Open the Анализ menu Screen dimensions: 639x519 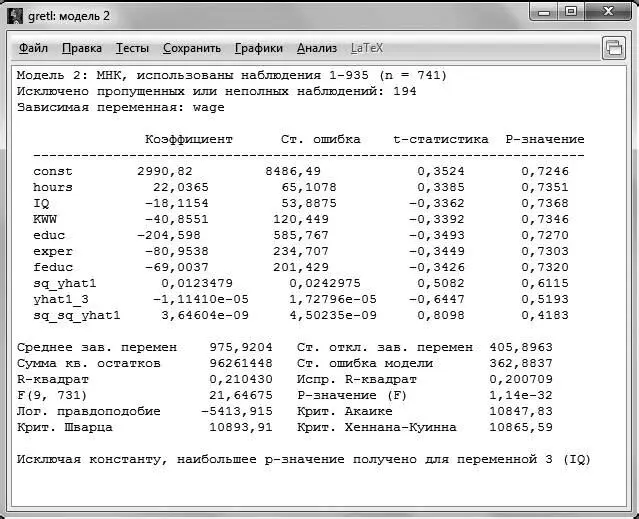(317, 48)
